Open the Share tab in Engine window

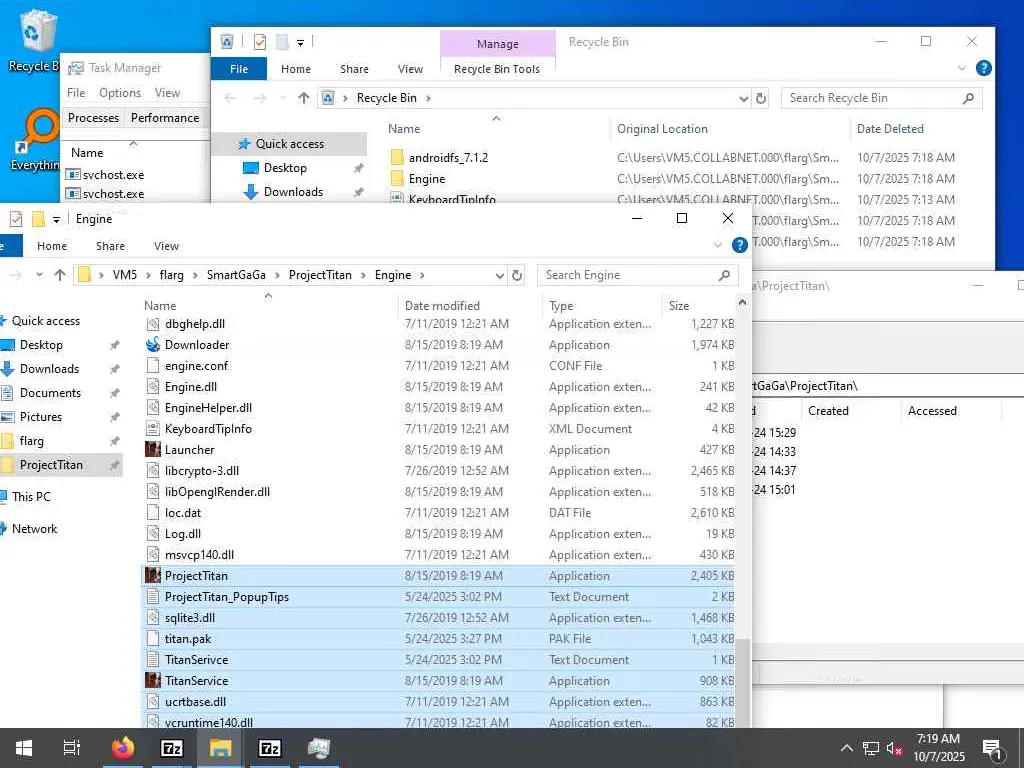pos(110,246)
